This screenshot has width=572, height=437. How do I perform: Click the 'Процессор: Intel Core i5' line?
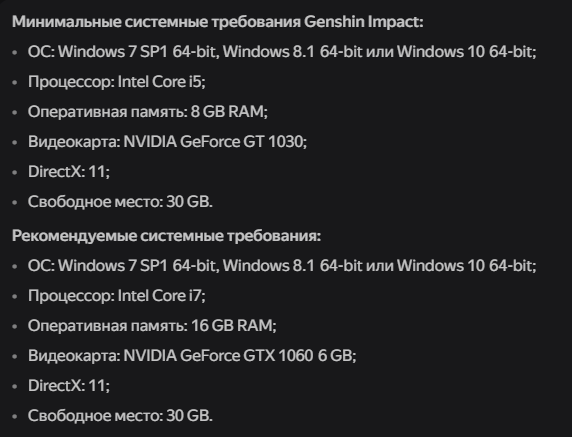pos(117,82)
